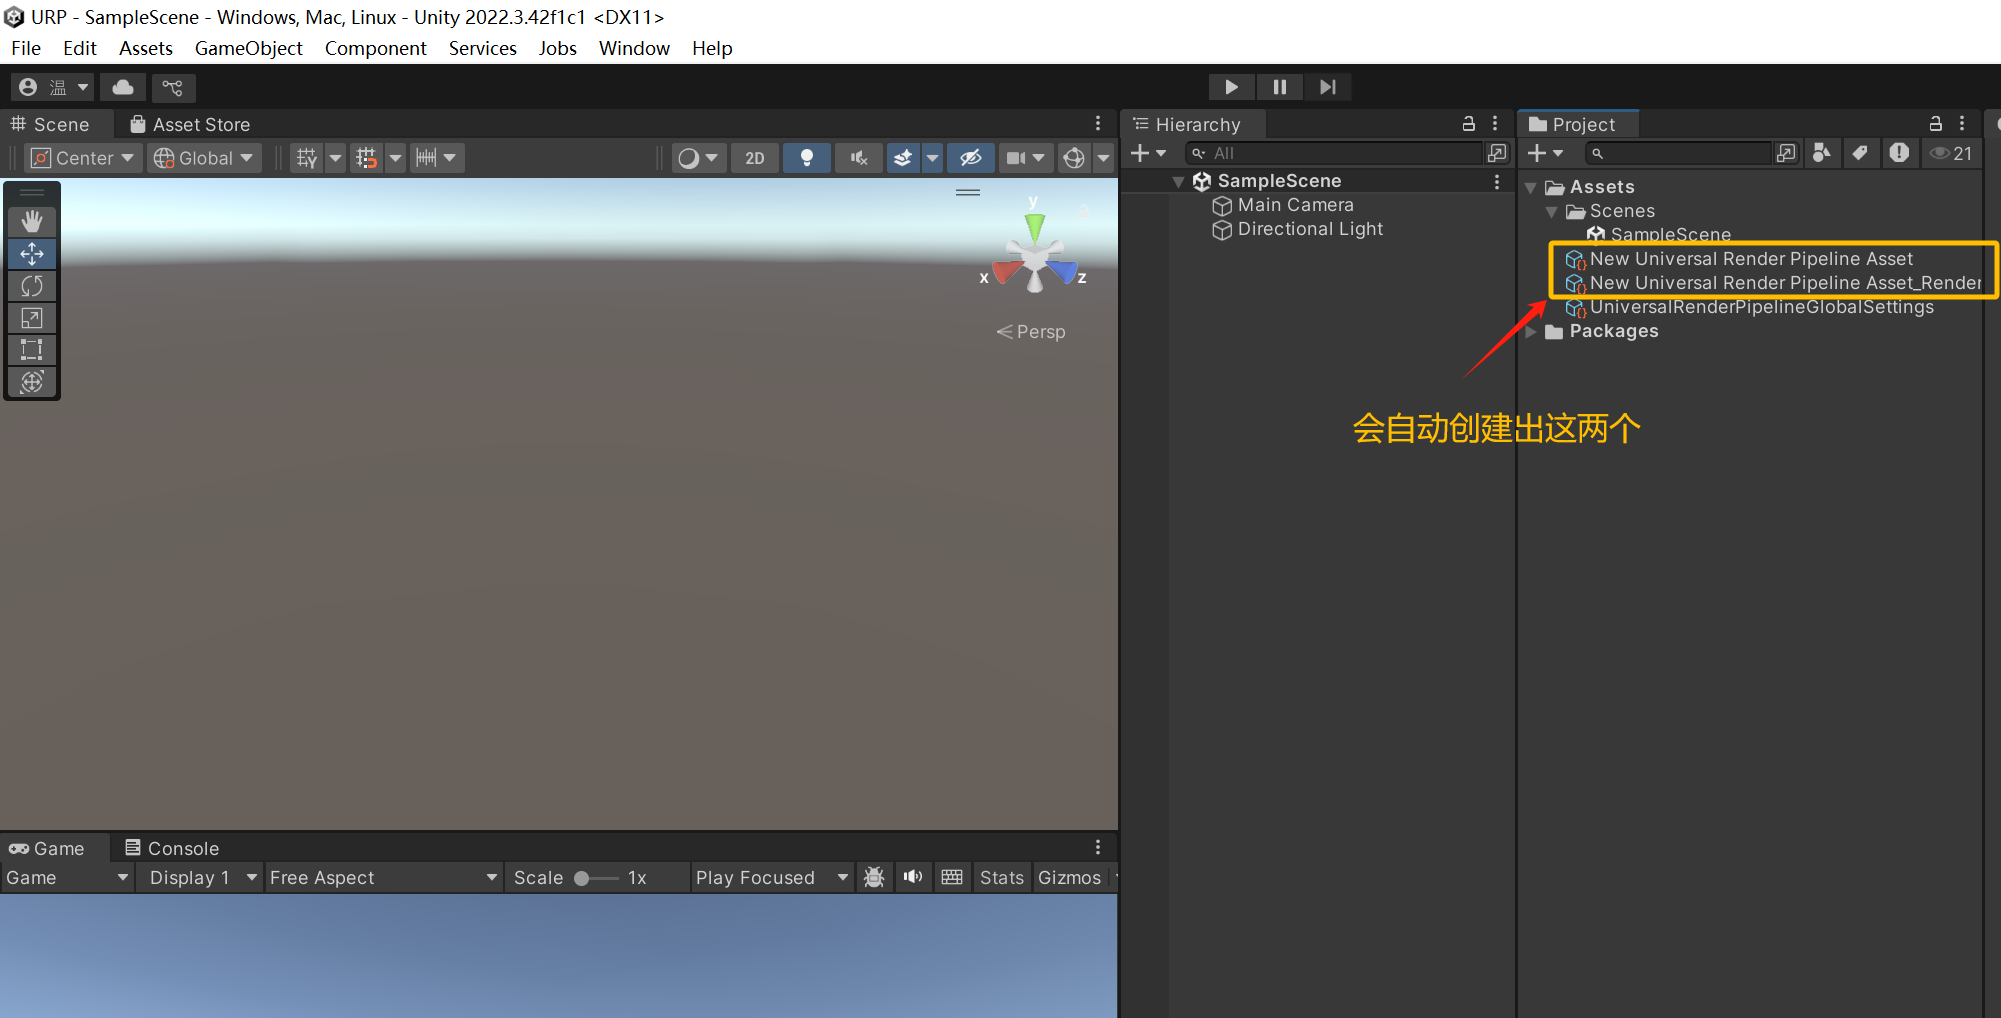Collapse the Scenes folder

coord(1551,211)
